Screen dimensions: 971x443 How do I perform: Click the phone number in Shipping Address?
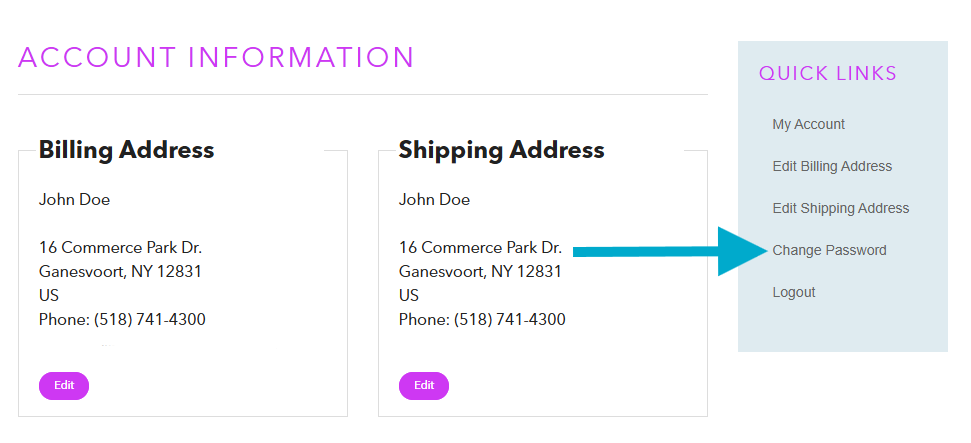click(510, 320)
